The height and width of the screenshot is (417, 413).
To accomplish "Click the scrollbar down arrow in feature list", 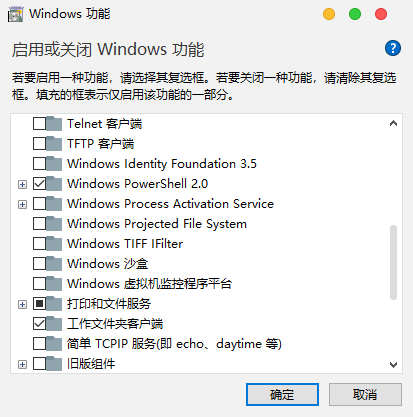I will (x=393, y=364).
